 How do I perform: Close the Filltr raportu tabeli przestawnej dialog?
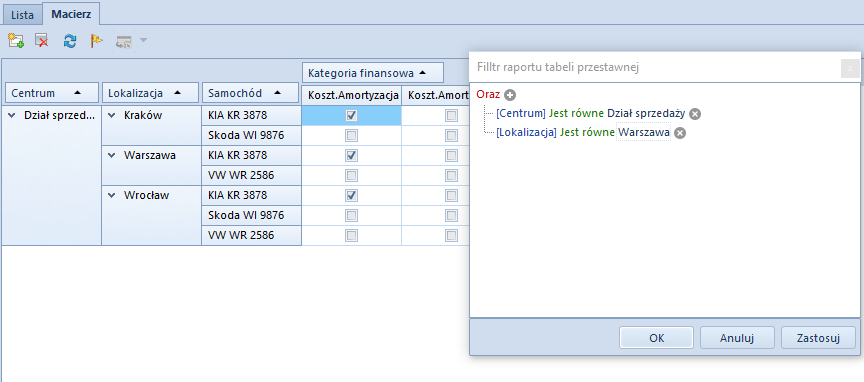(x=850, y=68)
